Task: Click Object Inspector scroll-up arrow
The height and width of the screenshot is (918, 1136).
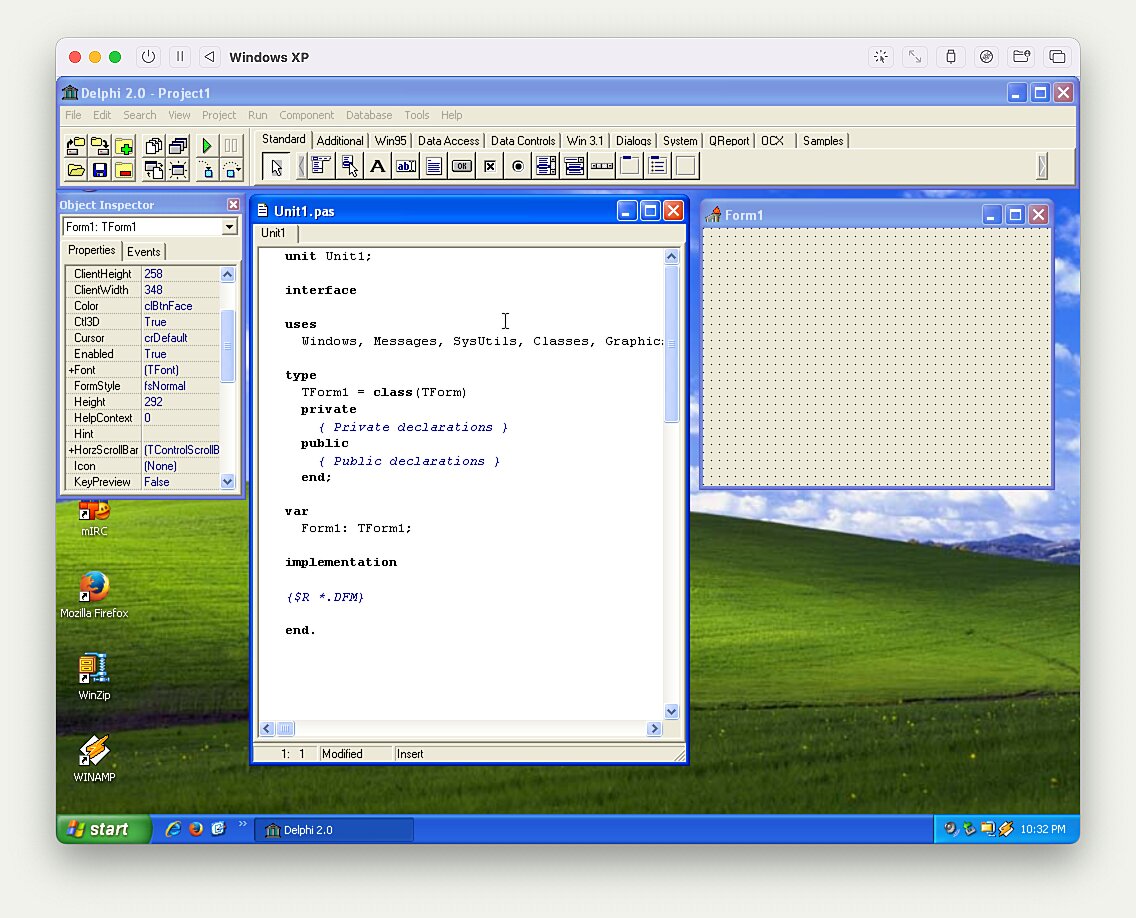Action: point(227,274)
